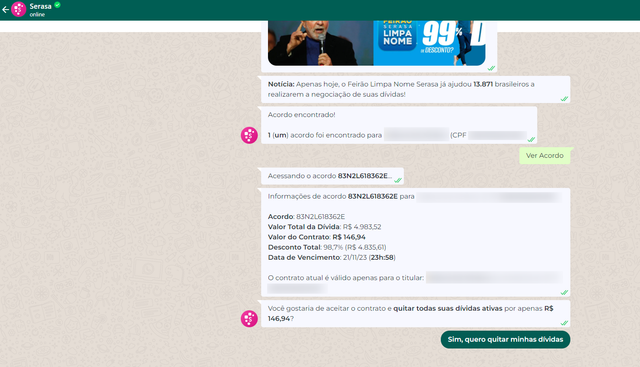Click the verified badge next to Serasa
Viewport: 640px width, 367px height.
tap(58, 5)
